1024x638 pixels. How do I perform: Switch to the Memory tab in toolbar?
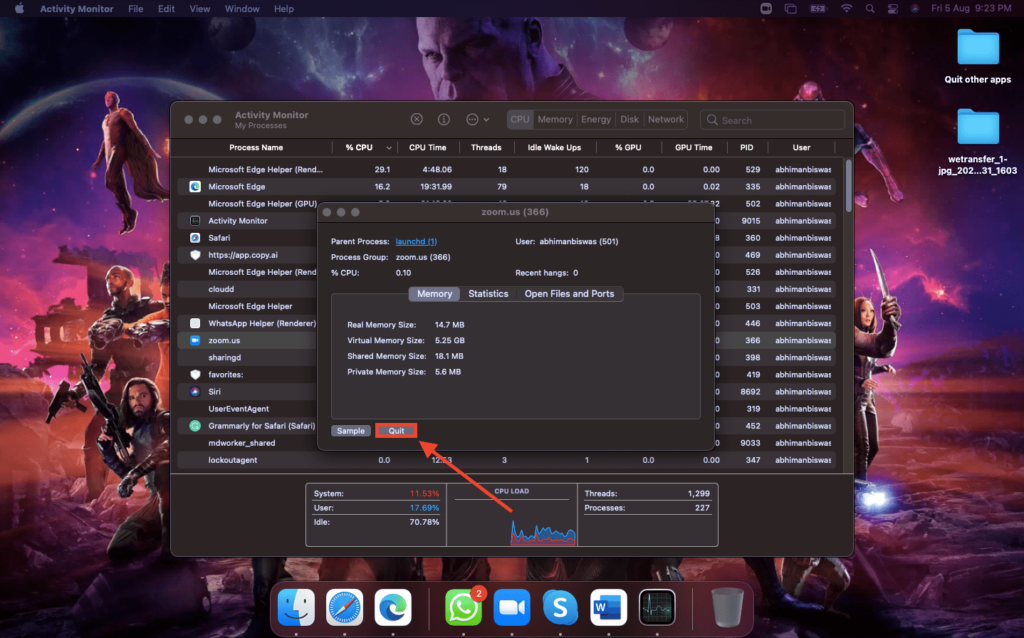tap(555, 119)
